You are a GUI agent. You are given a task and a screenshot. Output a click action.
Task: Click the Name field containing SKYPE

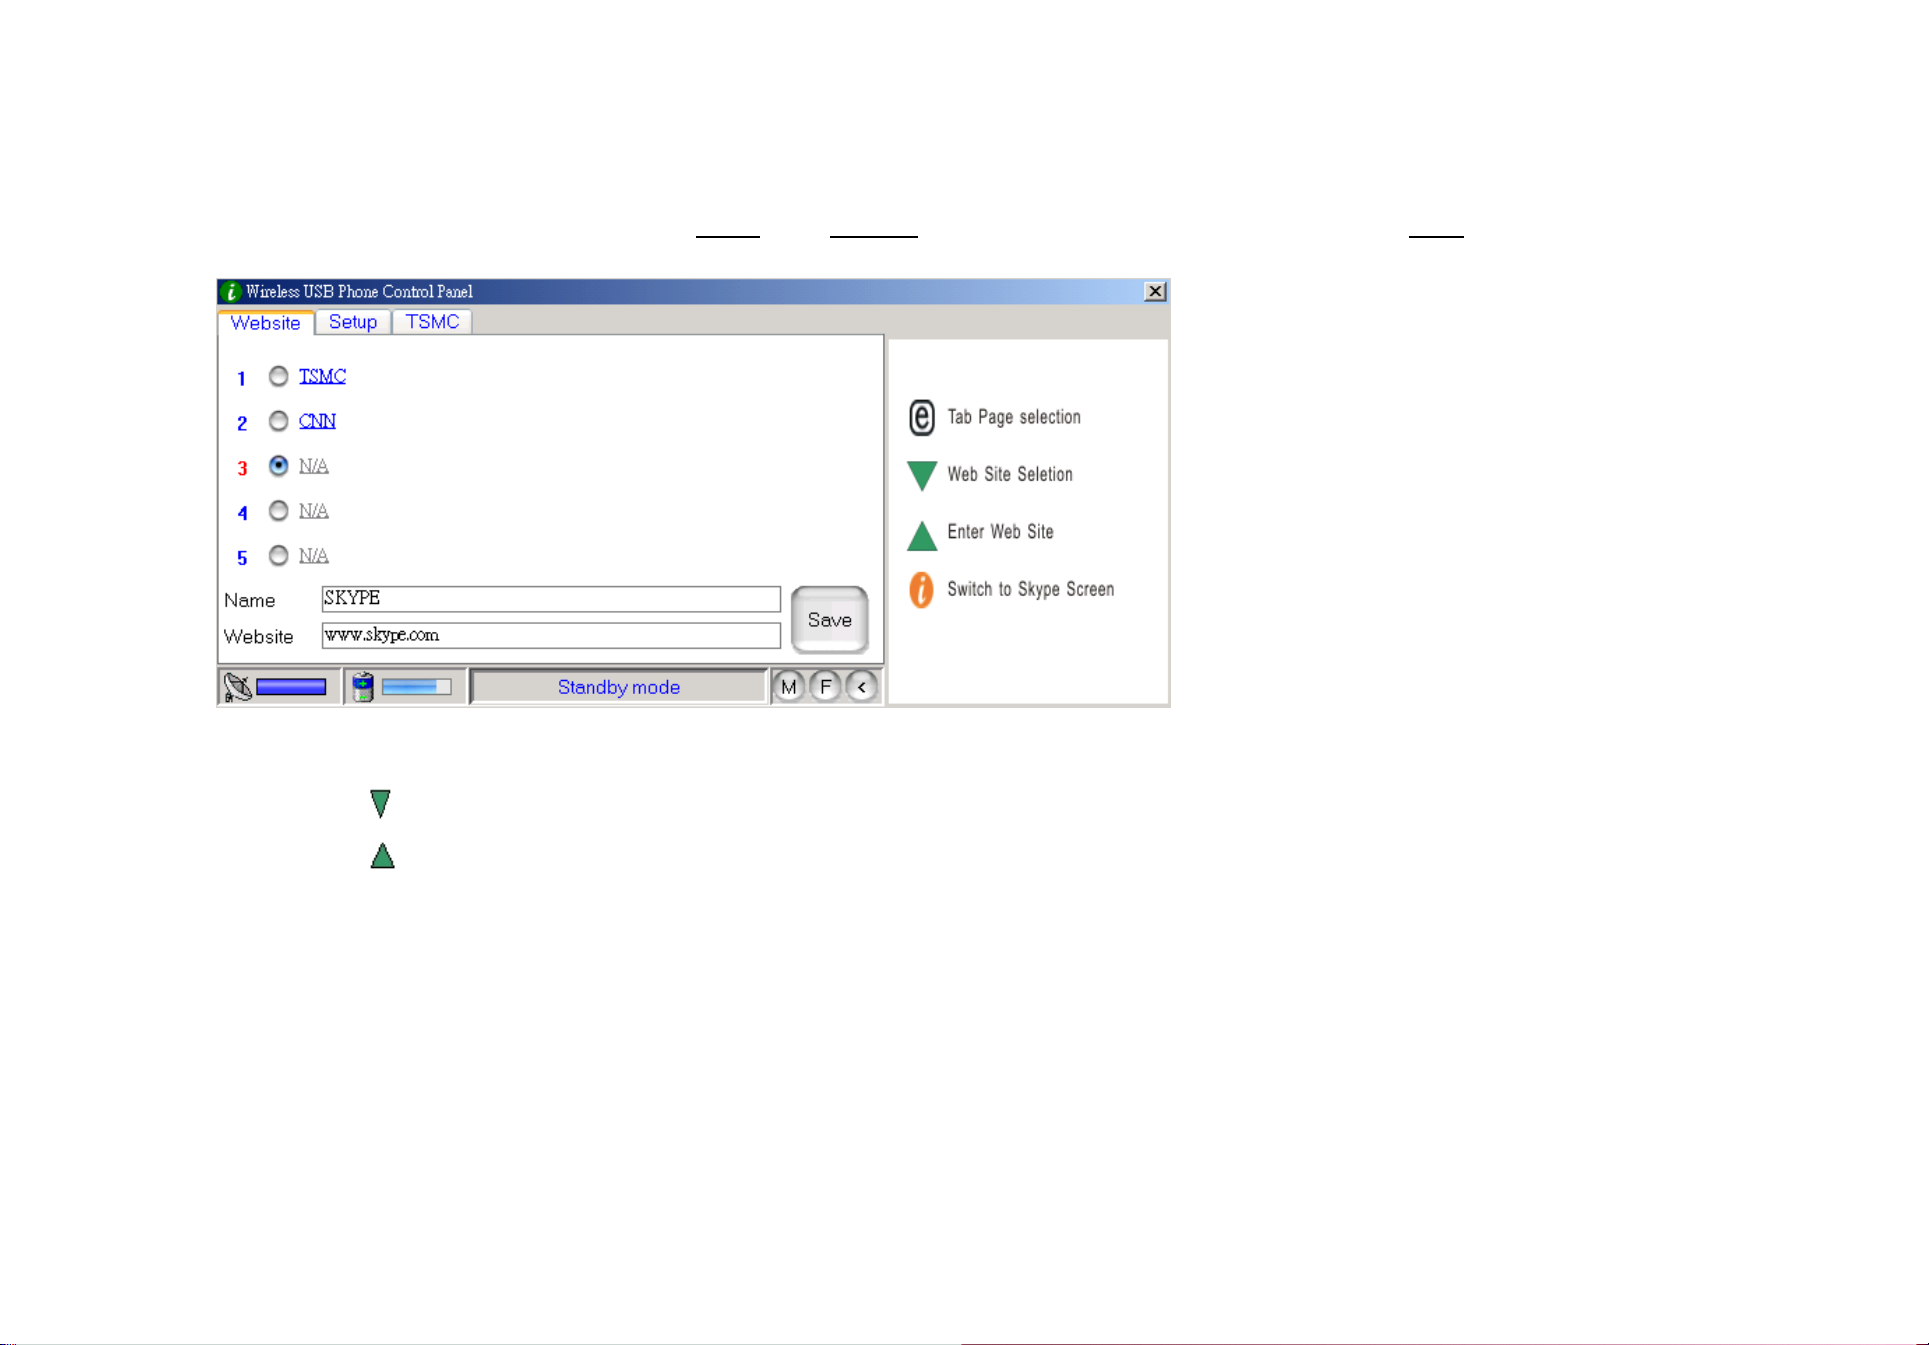tap(551, 599)
